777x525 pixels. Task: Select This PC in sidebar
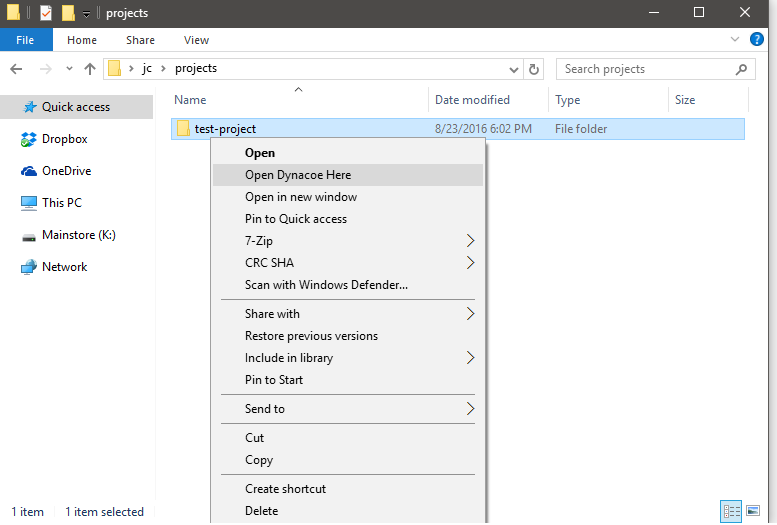click(x=61, y=203)
